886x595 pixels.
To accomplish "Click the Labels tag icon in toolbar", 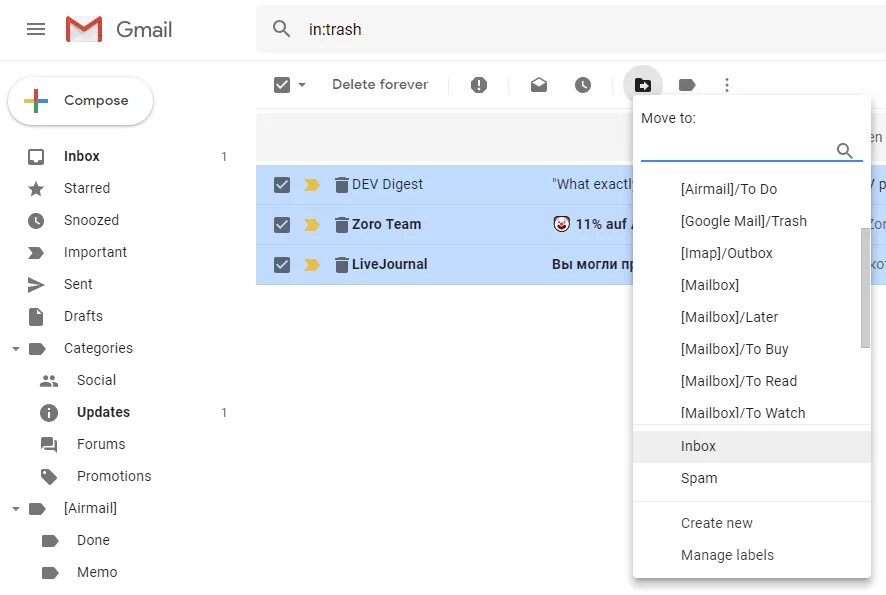I will [x=687, y=85].
